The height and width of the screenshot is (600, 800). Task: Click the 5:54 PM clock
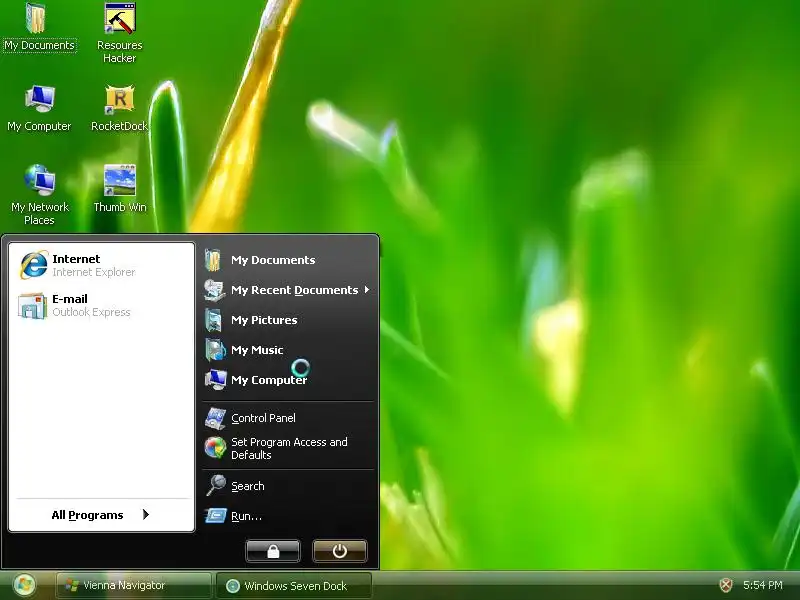(763, 585)
